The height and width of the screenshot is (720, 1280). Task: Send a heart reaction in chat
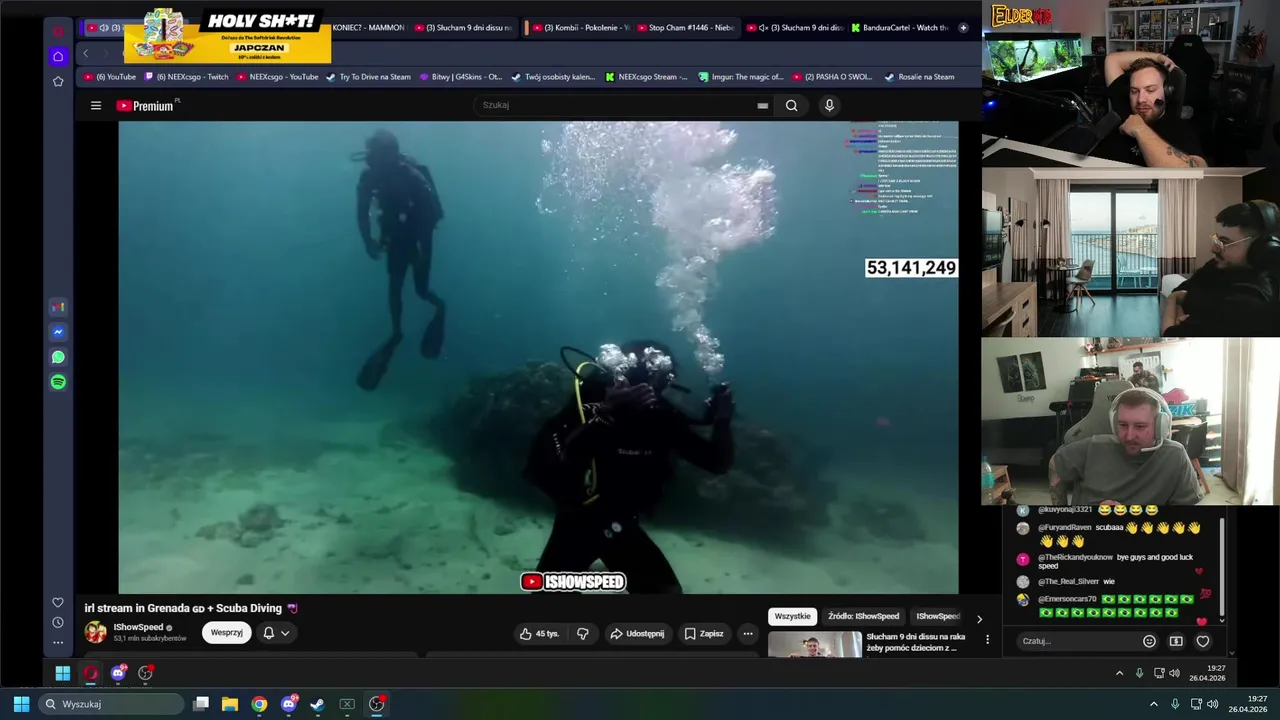[x=1203, y=641]
